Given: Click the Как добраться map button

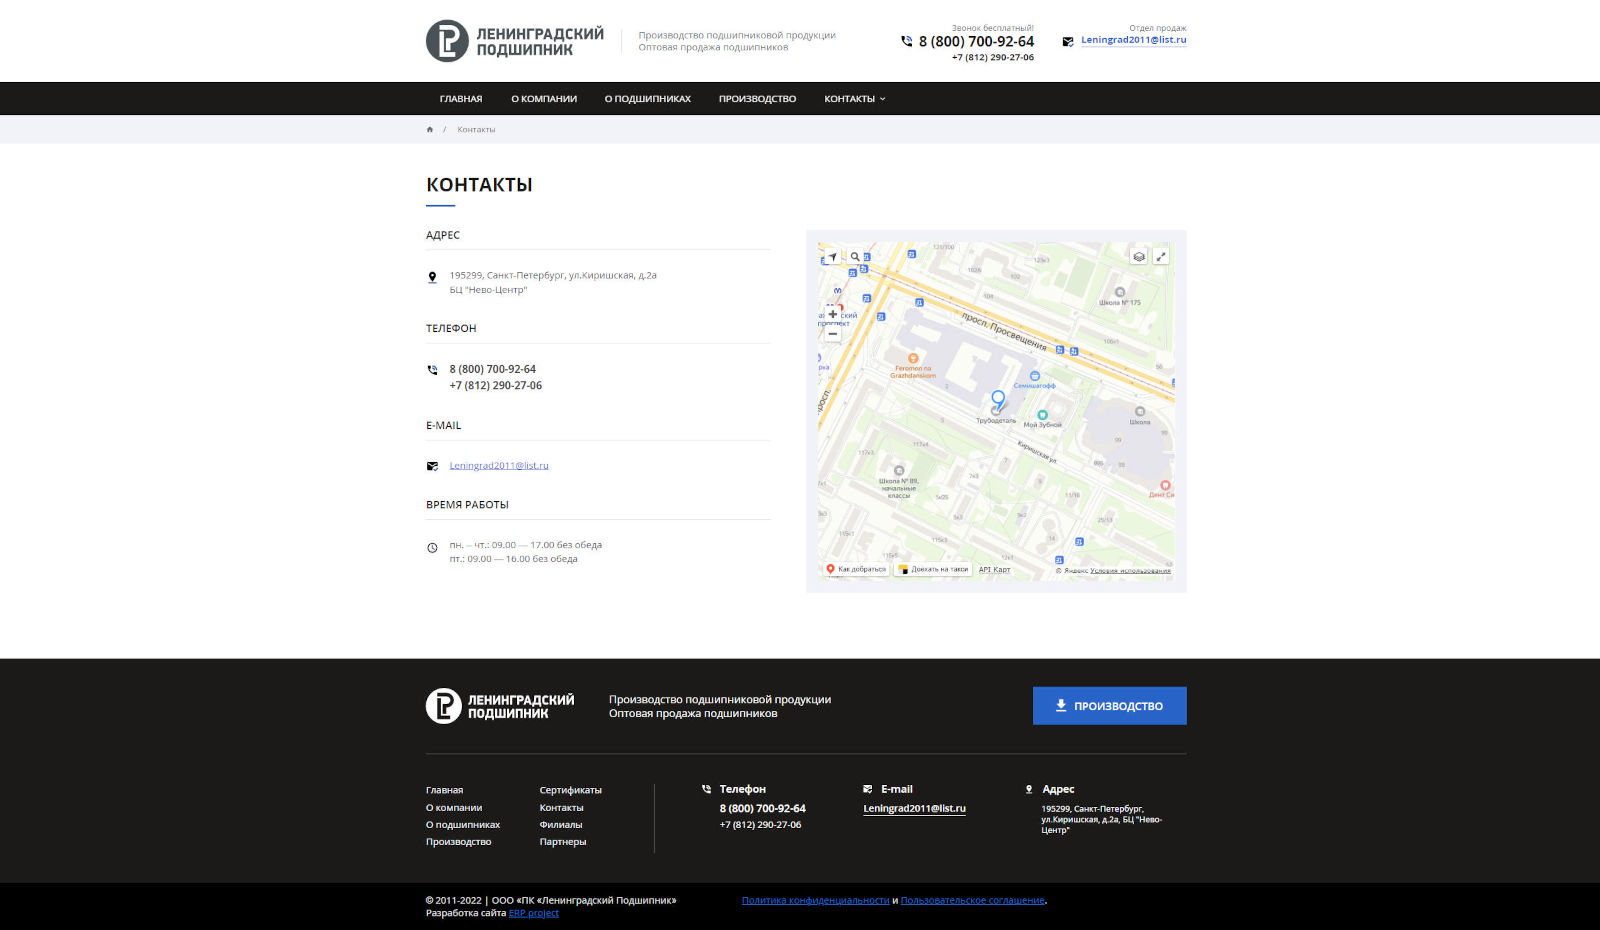Looking at the screenshot, I should [856, 569].
